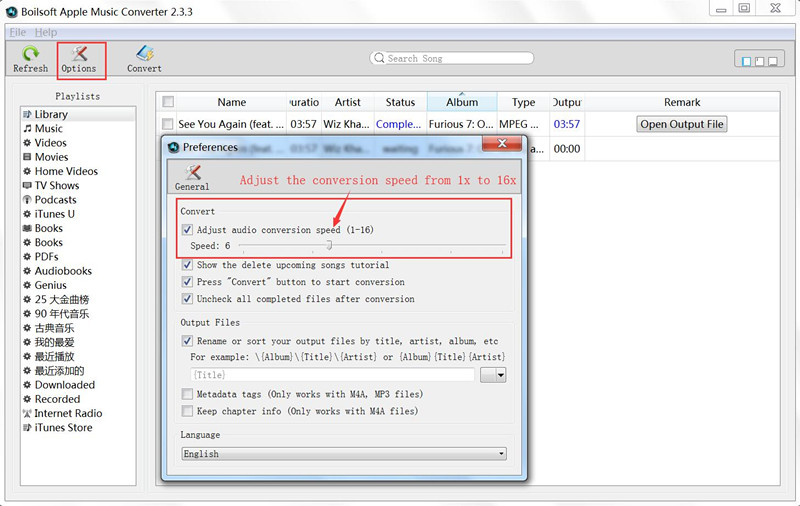The height and width of the screenshot is (506, 800).
Task: Select the Recorded playlist
Action: 57,399
